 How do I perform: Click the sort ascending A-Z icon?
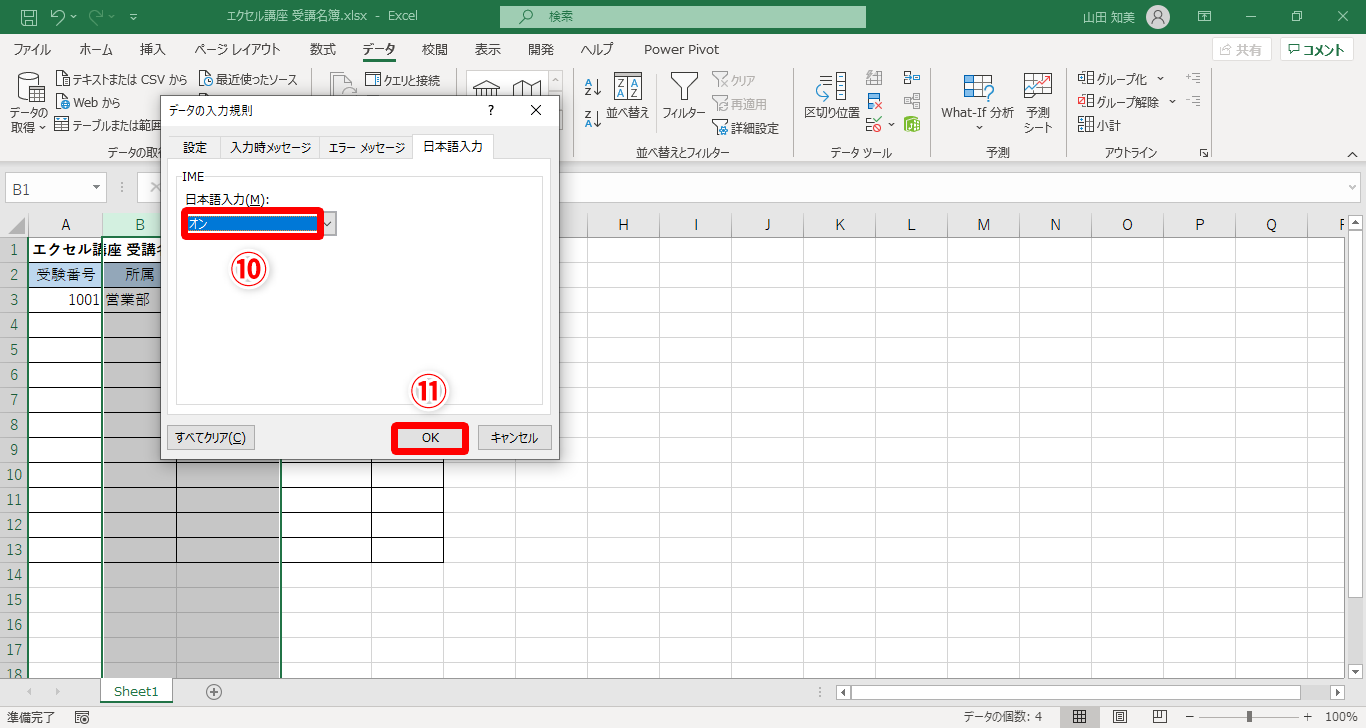592,88
